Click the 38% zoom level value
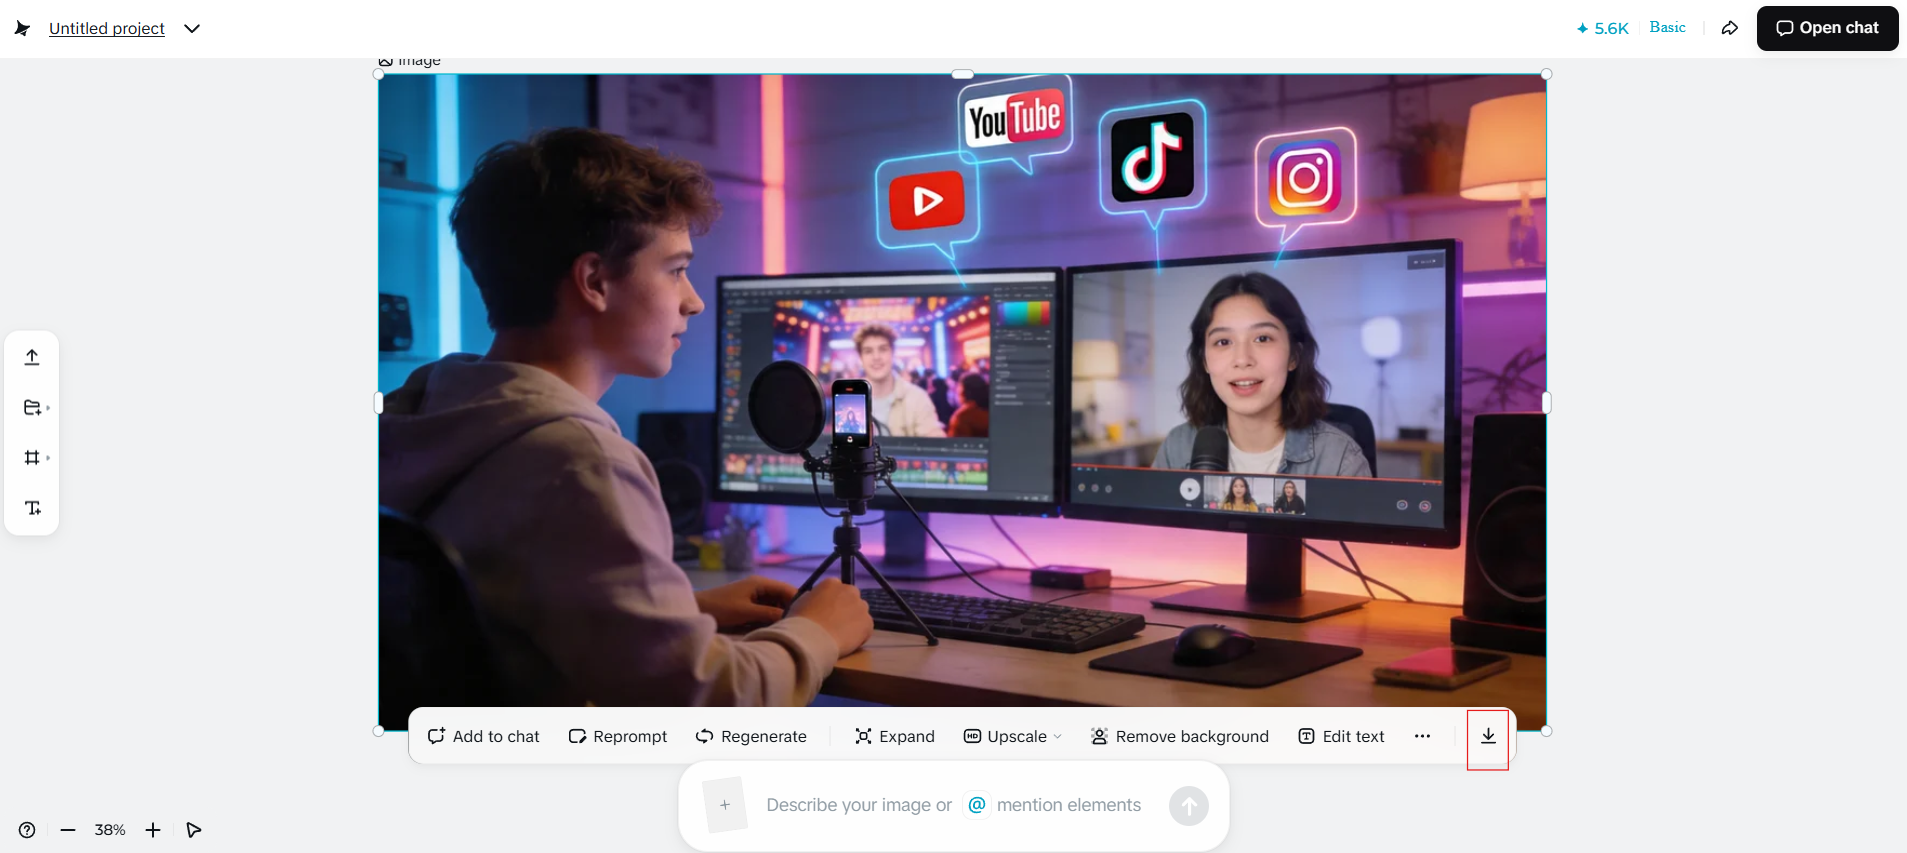The height and width of the screenshot is (853, 1907). [x=110, y=830]
